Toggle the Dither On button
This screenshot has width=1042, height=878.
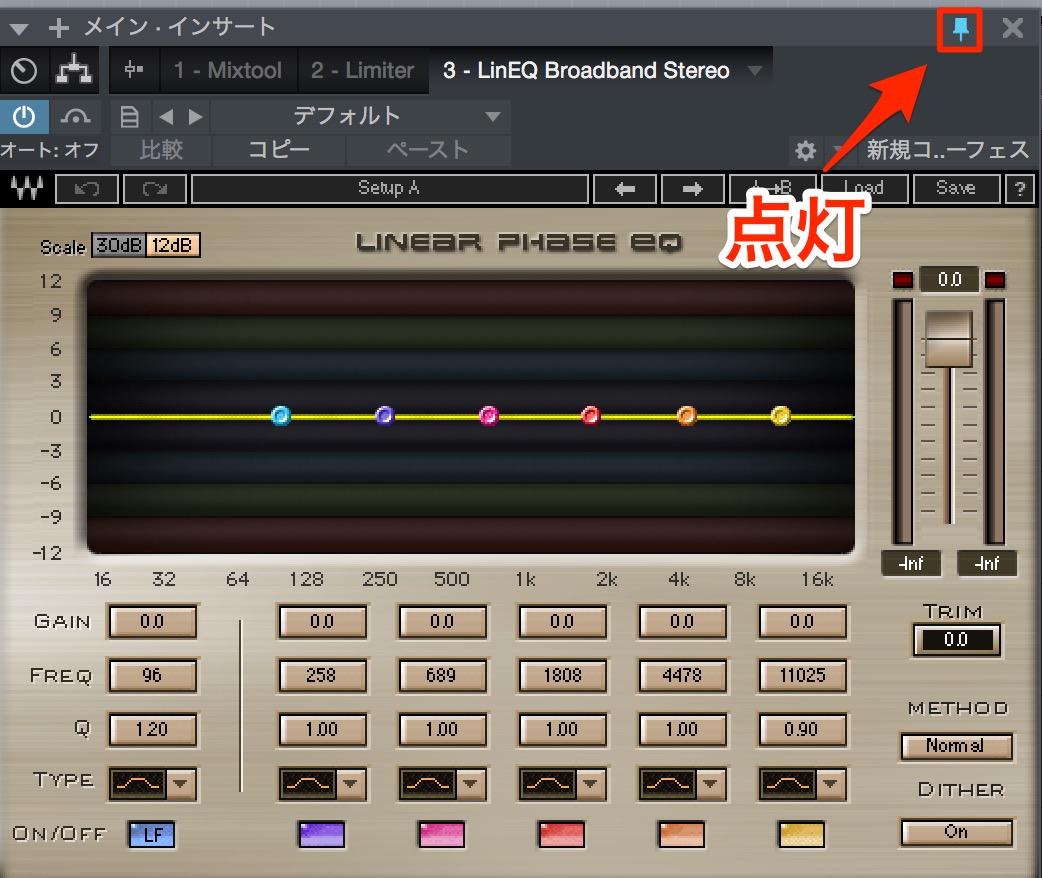(957, 832)
